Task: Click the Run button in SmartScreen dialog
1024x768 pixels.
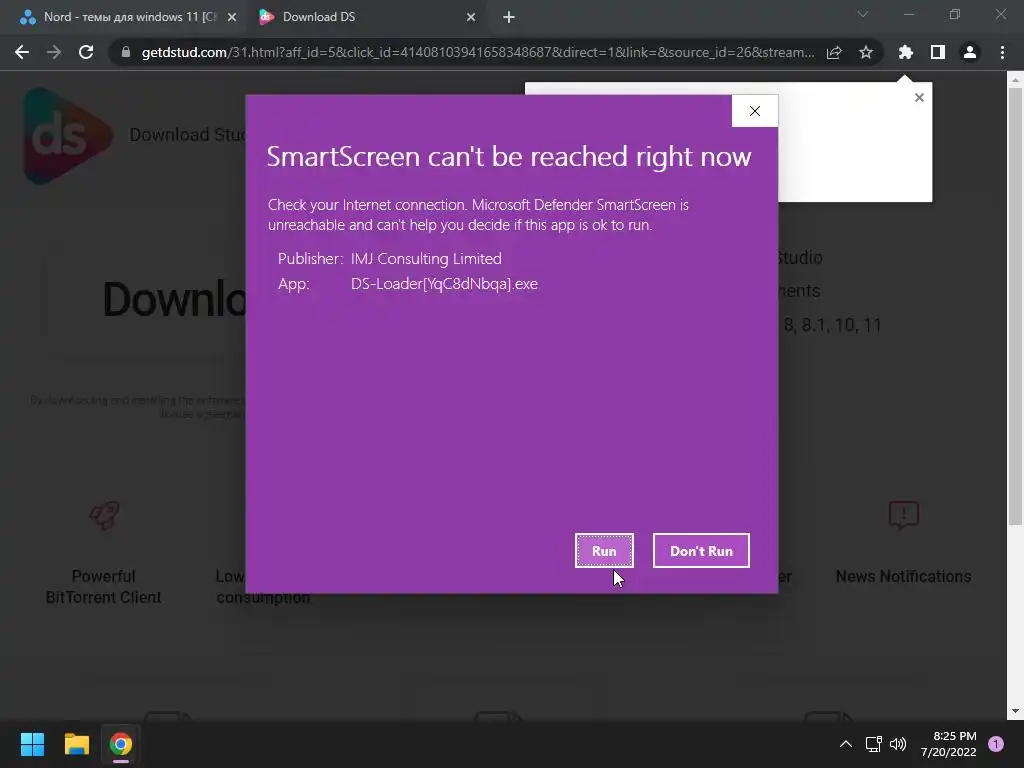Action: [x=604, y=551]
